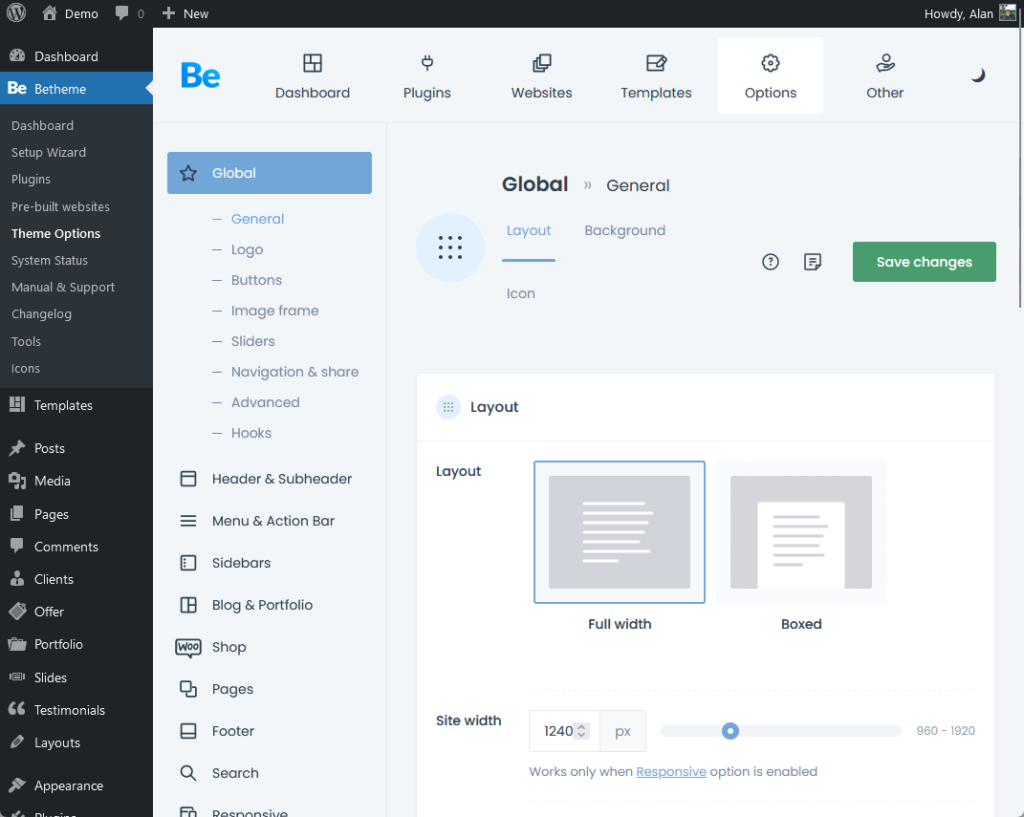Open Hooks settings under Global

251,433
